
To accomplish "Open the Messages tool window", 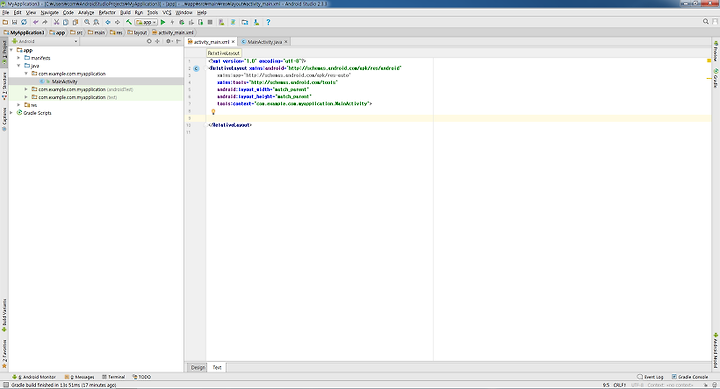I will point(79,377).
